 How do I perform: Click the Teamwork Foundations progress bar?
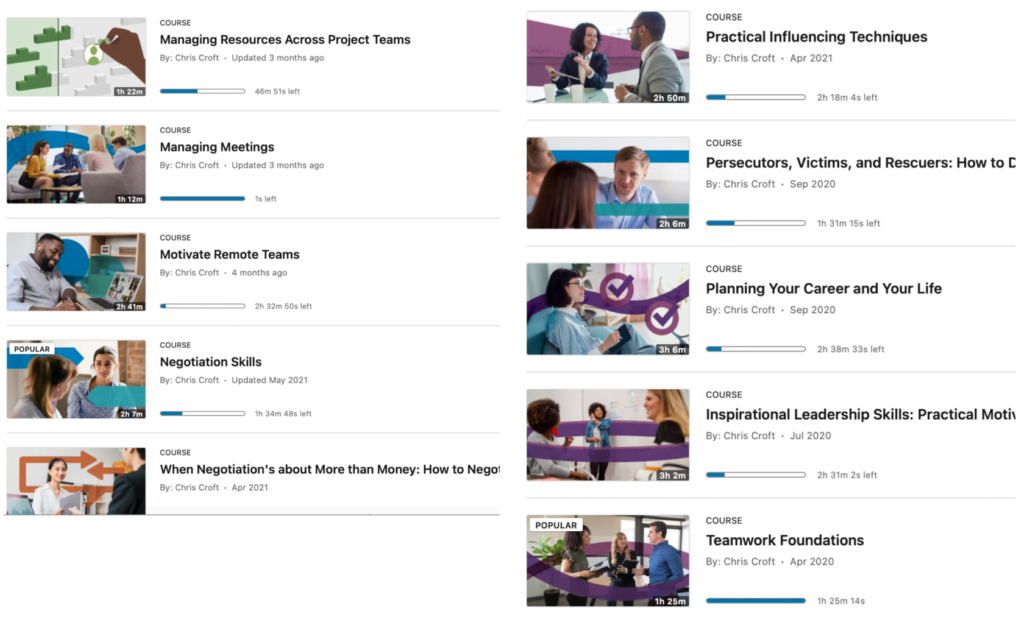(755, 601)
